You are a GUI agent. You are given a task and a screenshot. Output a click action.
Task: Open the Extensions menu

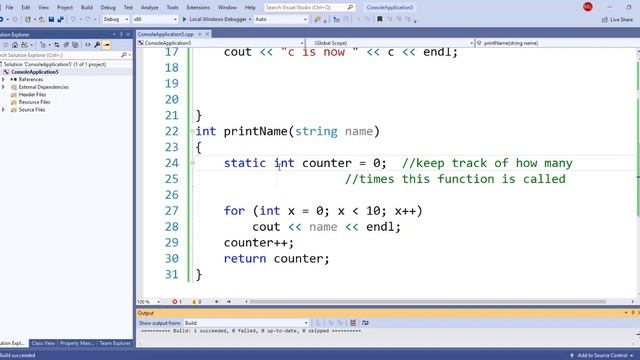[x=198, y=7]
